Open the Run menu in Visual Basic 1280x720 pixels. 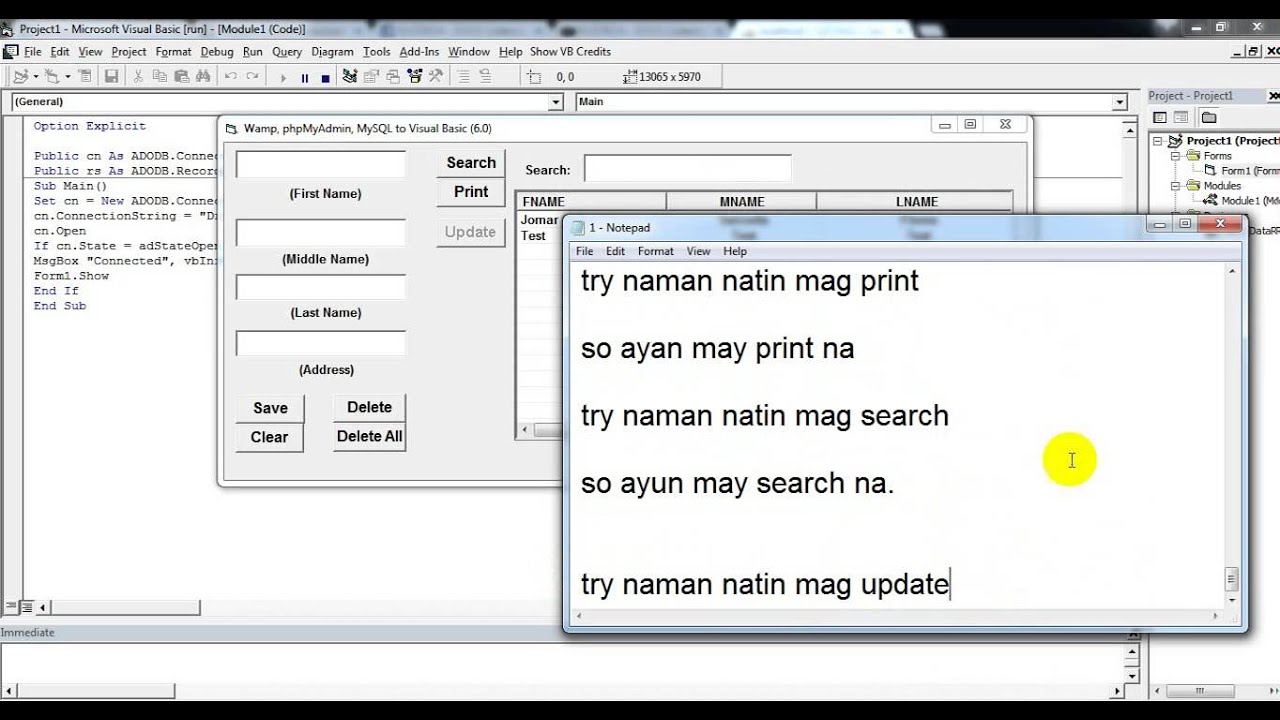pos(252,52)
